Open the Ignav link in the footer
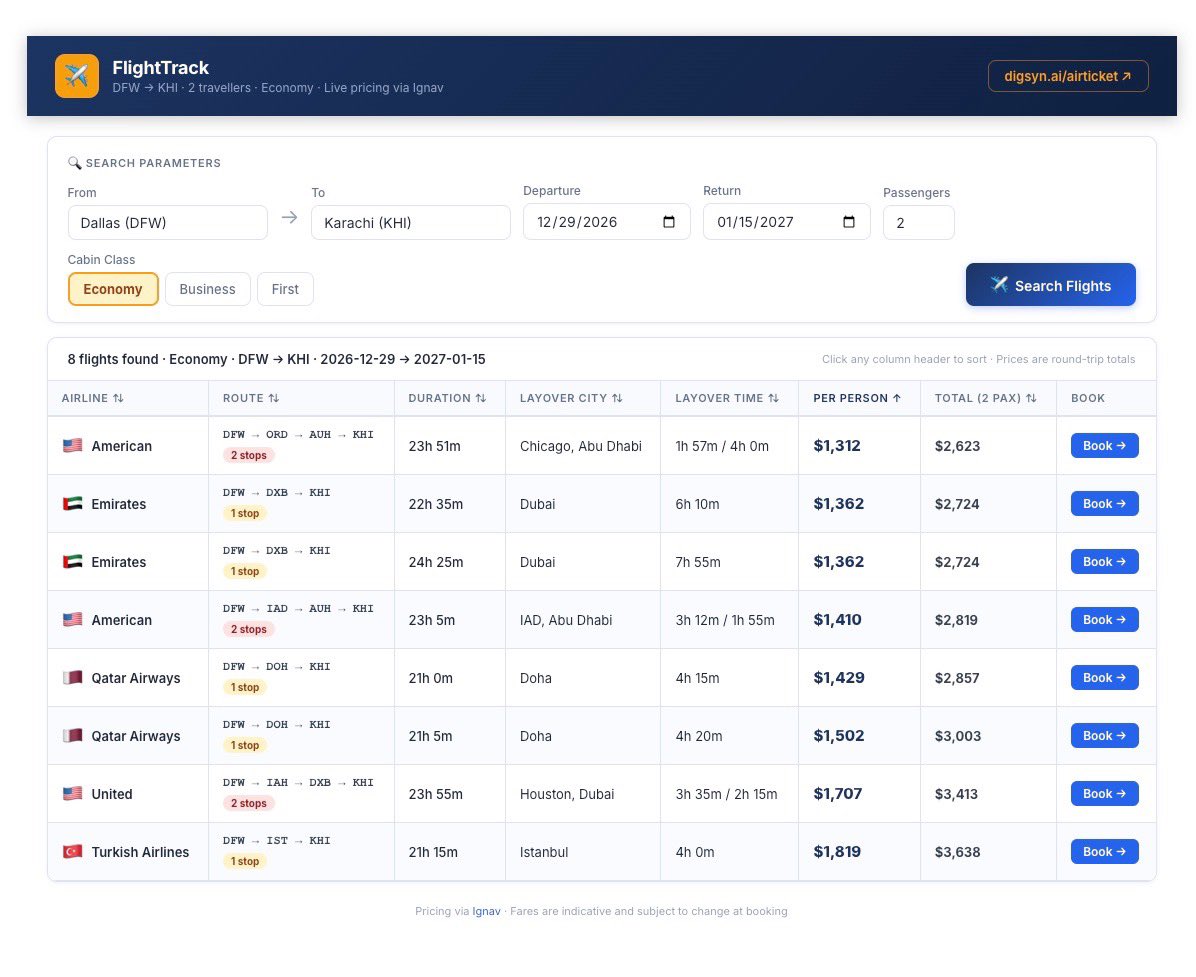 point(486,911)
